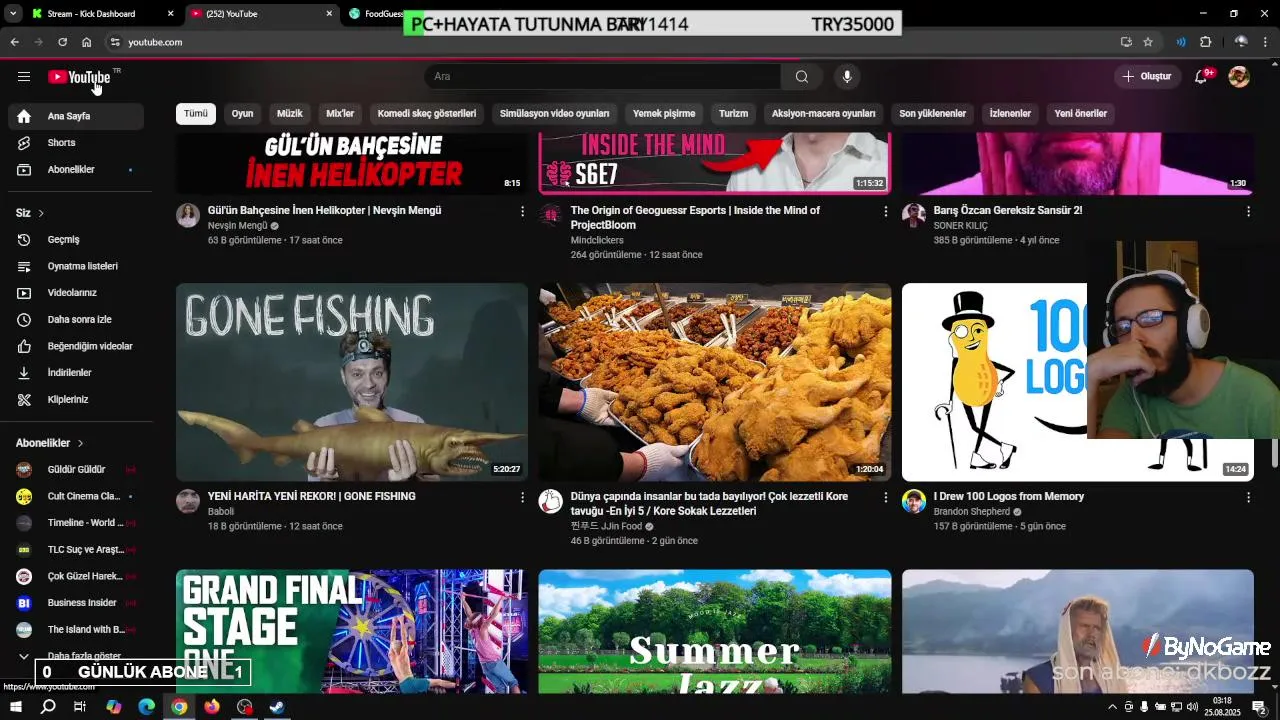
Task: Open the YouTube hamburger guide menu
Action: click(x=24, y=76)
